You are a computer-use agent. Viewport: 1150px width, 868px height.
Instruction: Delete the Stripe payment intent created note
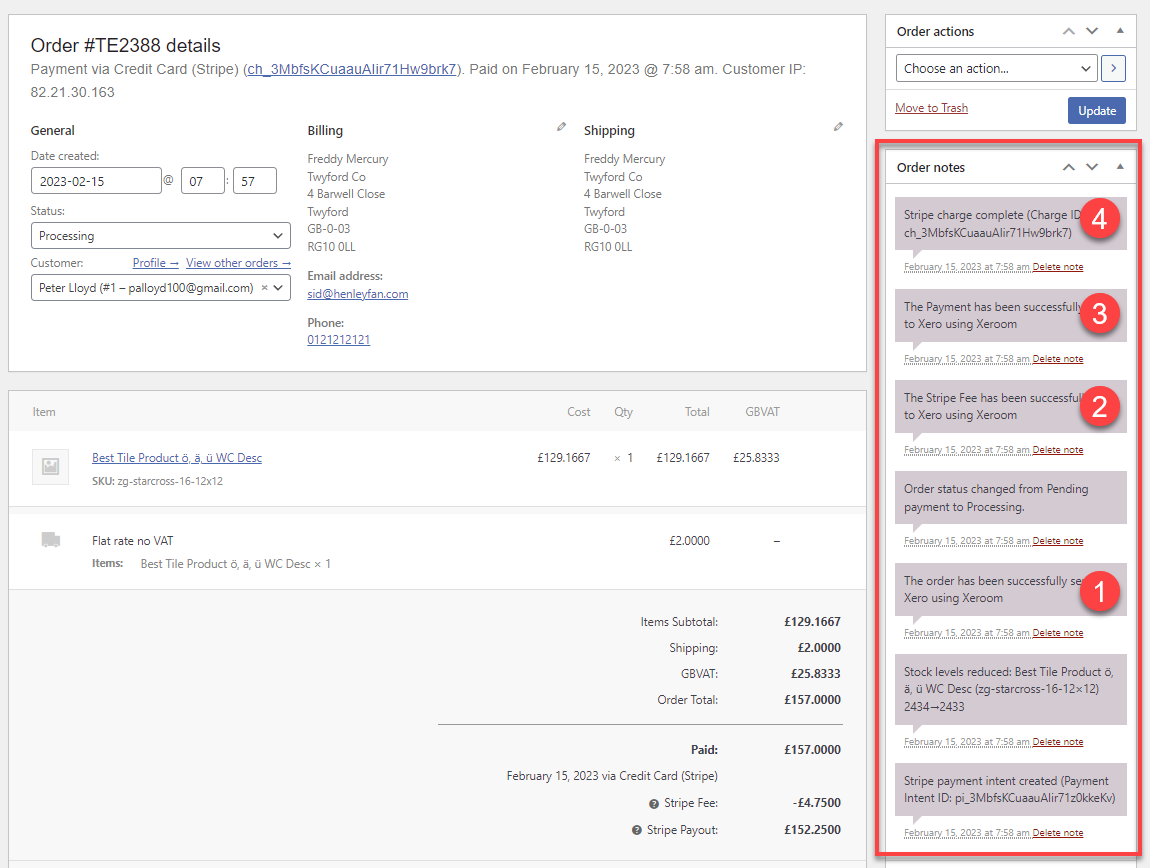coord(1058,833)
